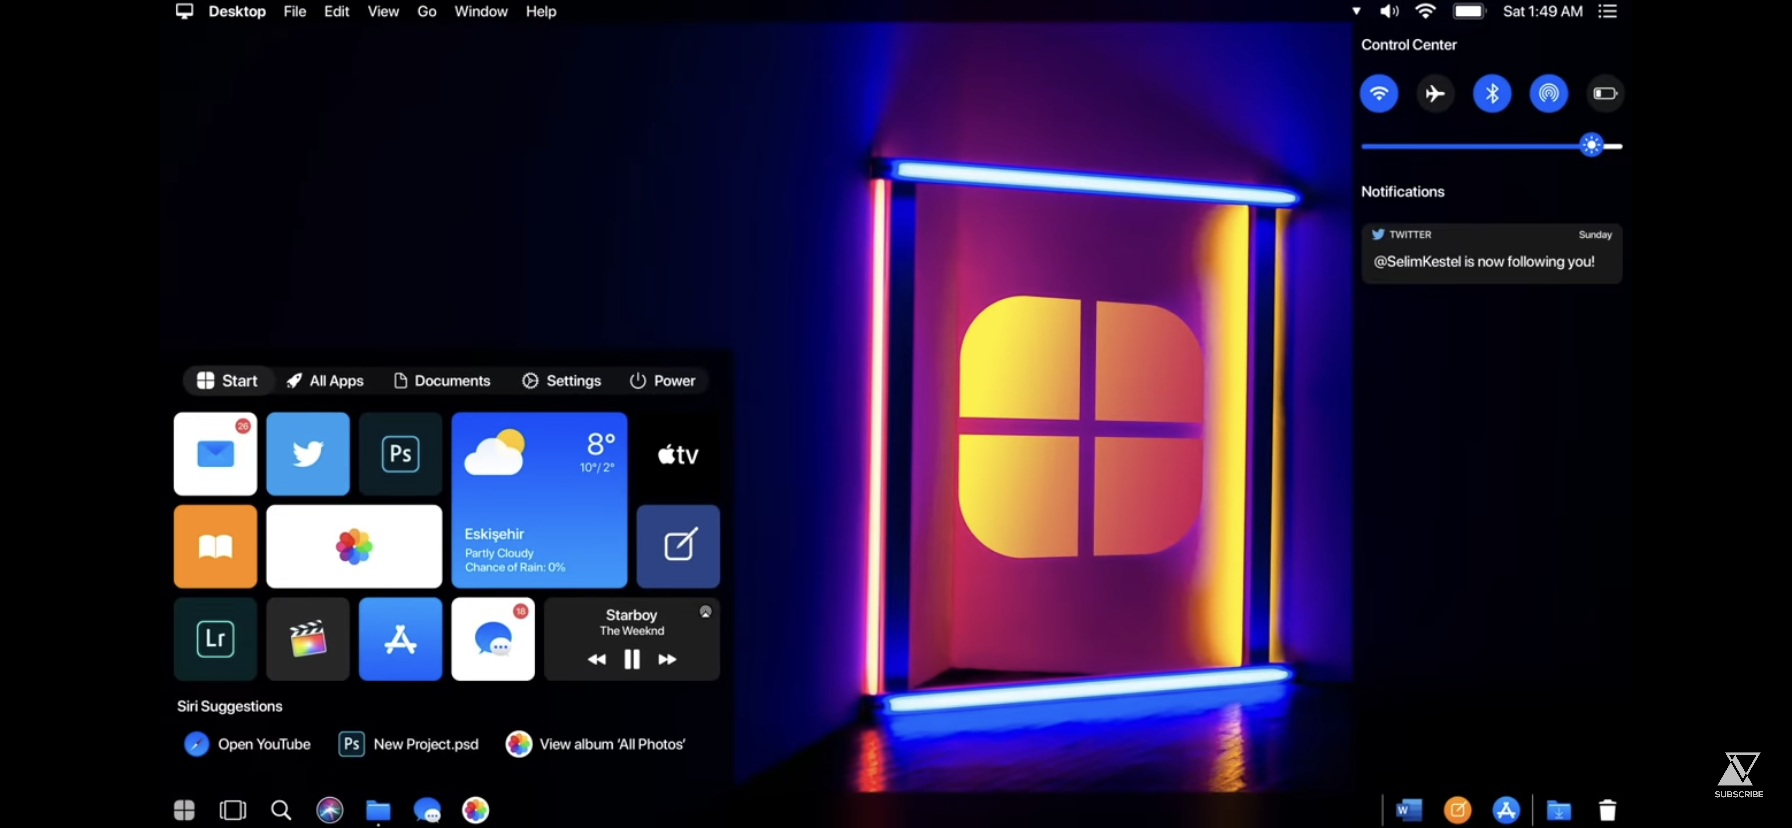The width and height of the screenshot is (1792, 828).
Task: Open the Twitter tile in Start menu
Action: pos(308,454)
